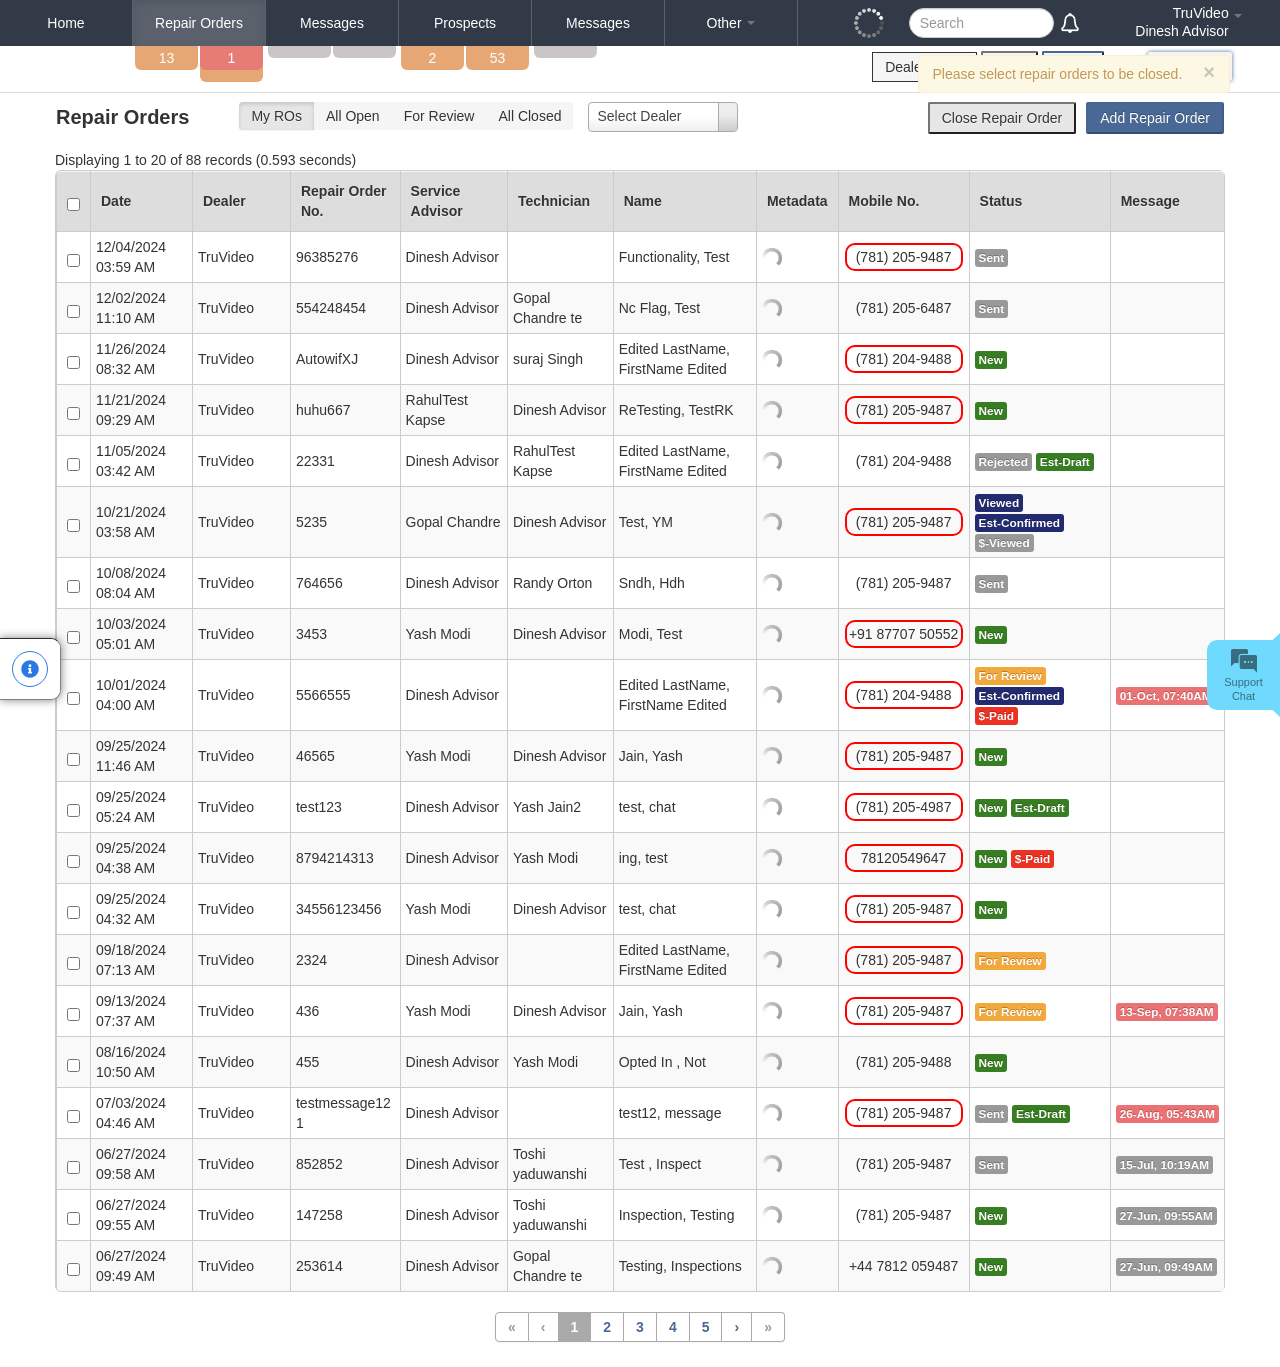Click the 26-Aug, 05:43AM message tag
The height and width of the screenshot is (1367, 1280).
pos(1167,1114)
